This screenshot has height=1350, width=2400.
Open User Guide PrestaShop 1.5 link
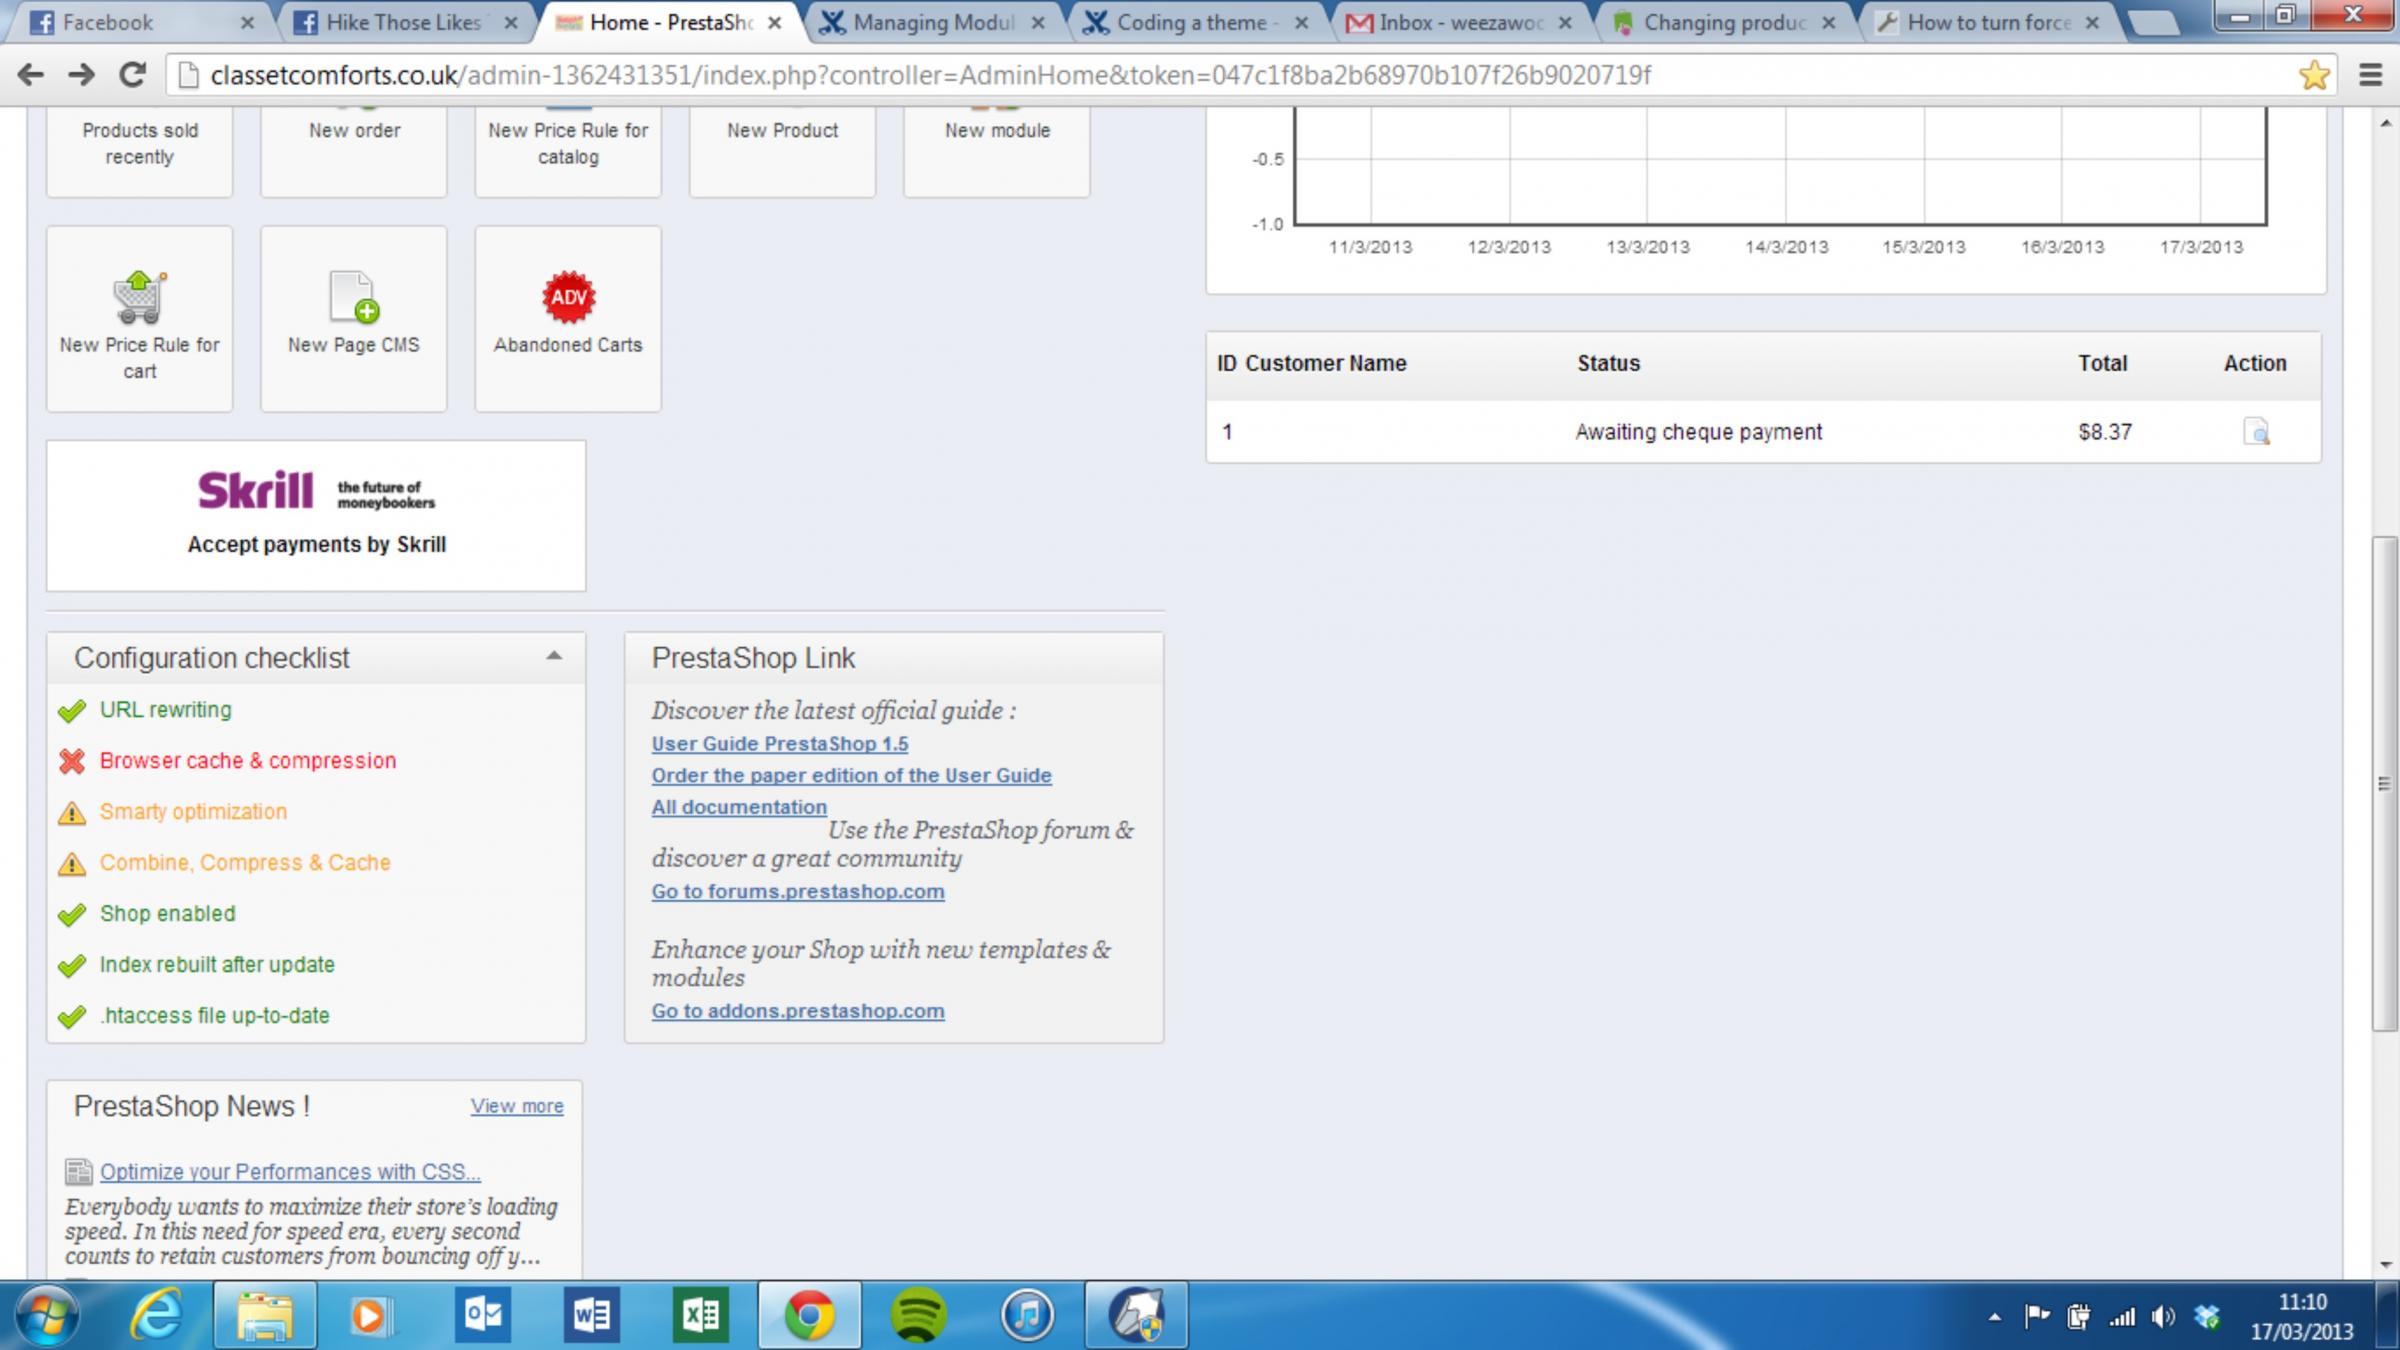779,744
